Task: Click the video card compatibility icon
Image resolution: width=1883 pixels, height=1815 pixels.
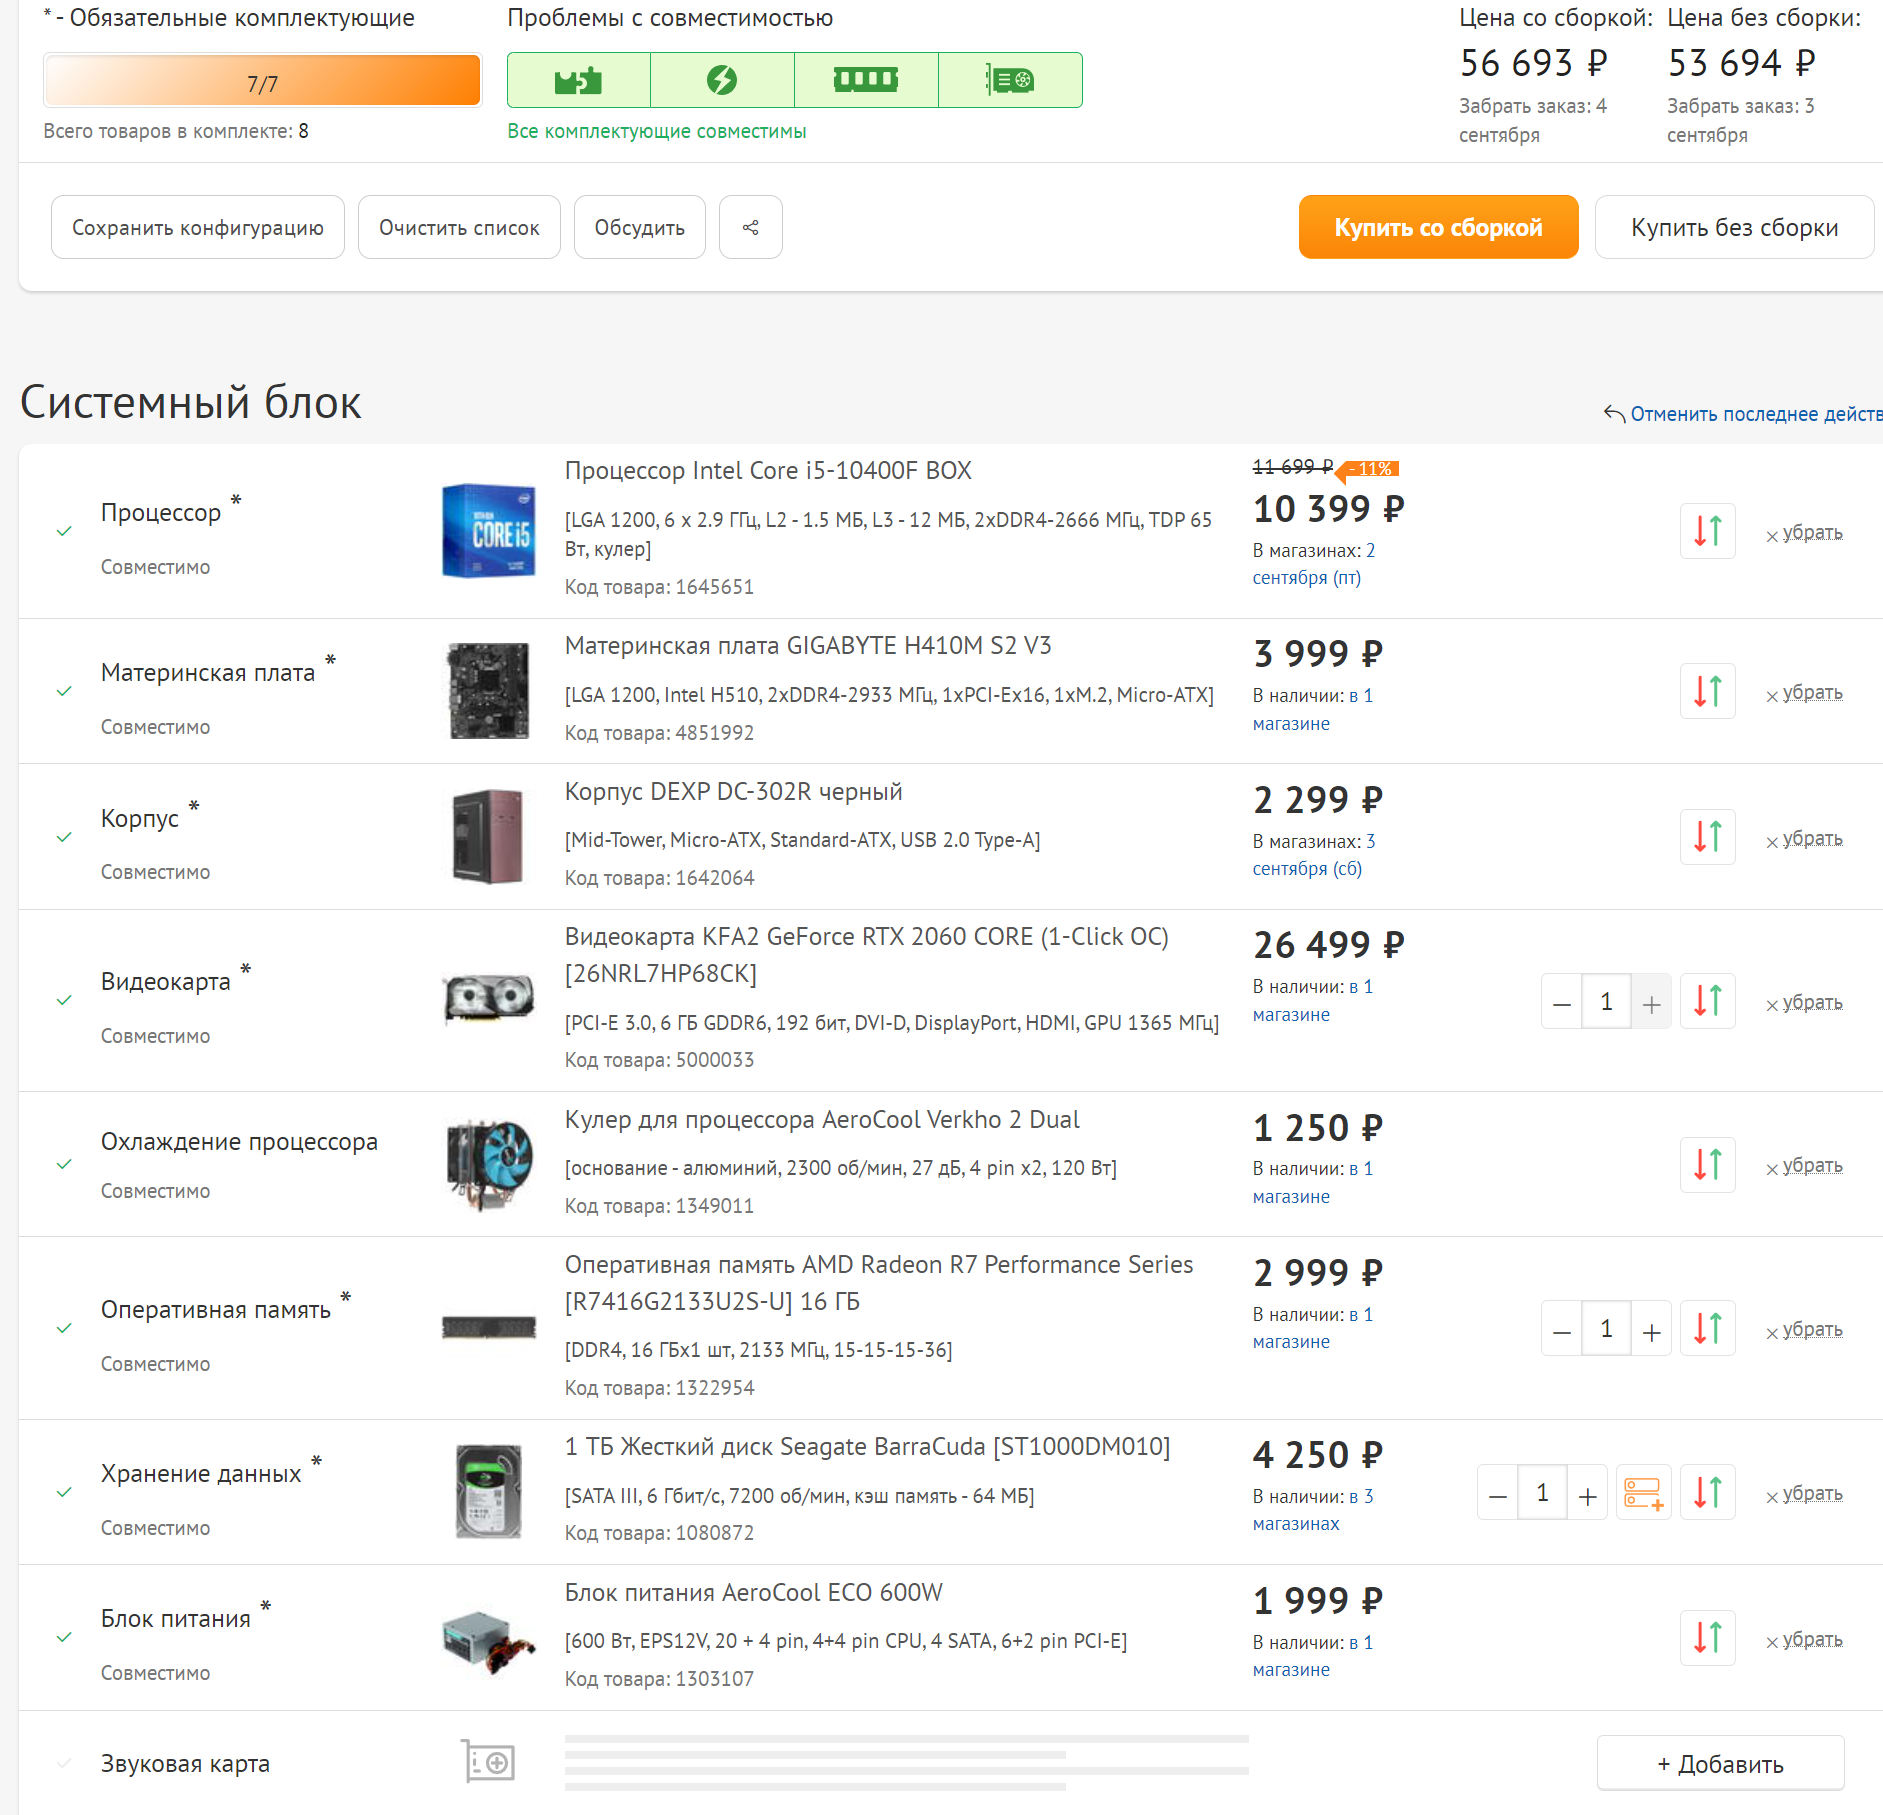Action: click(1010, 79)
